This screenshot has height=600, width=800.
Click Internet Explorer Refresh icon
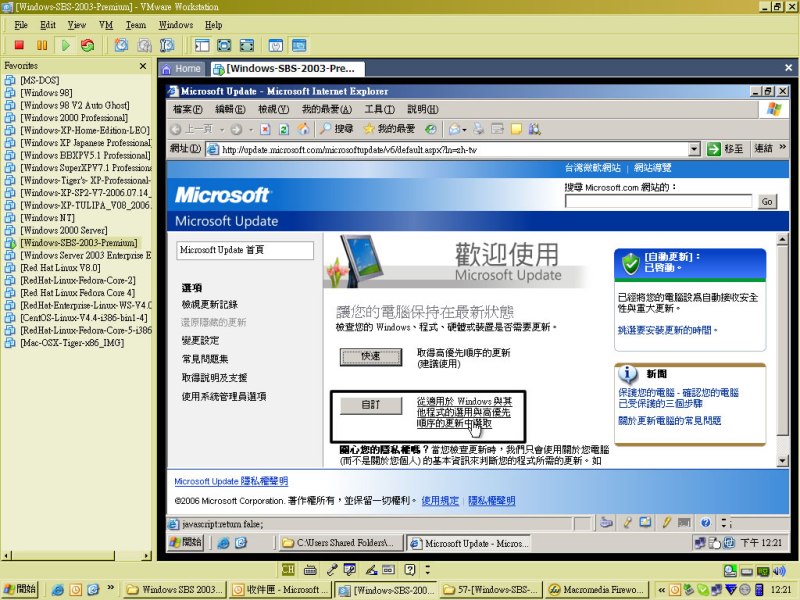284,129
